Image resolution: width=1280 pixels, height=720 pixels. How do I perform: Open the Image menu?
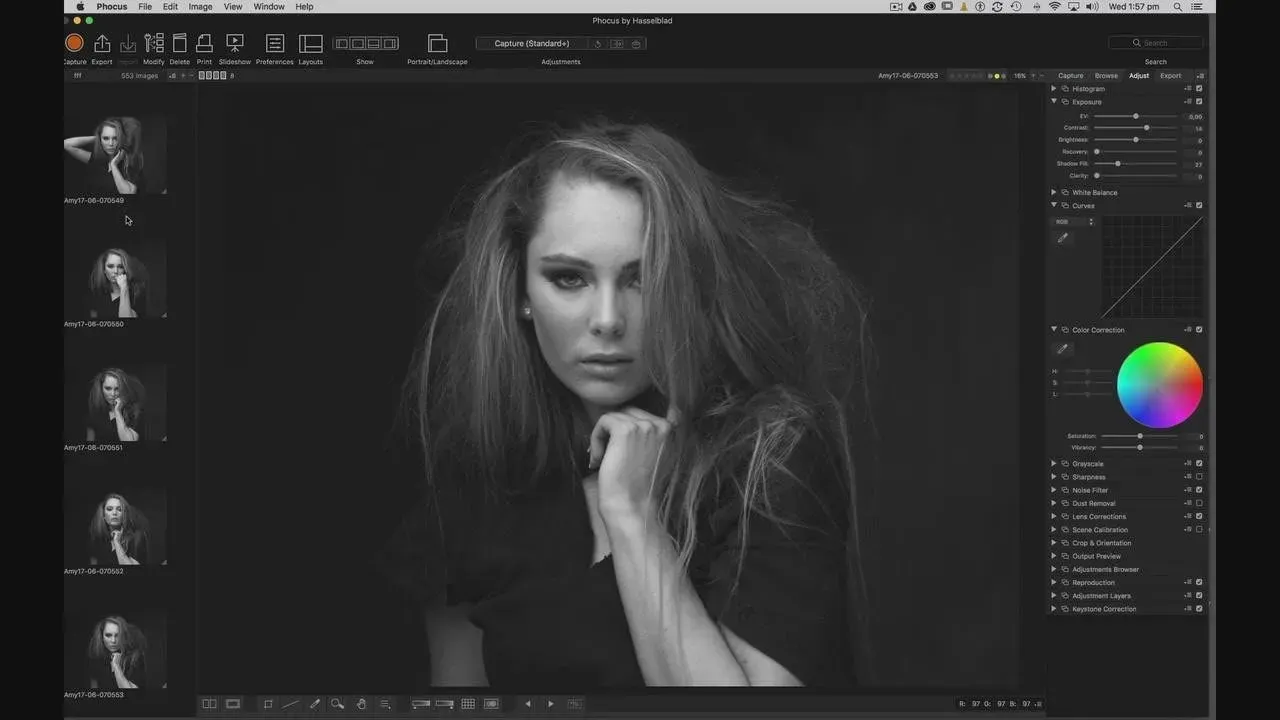coord(200,7)
